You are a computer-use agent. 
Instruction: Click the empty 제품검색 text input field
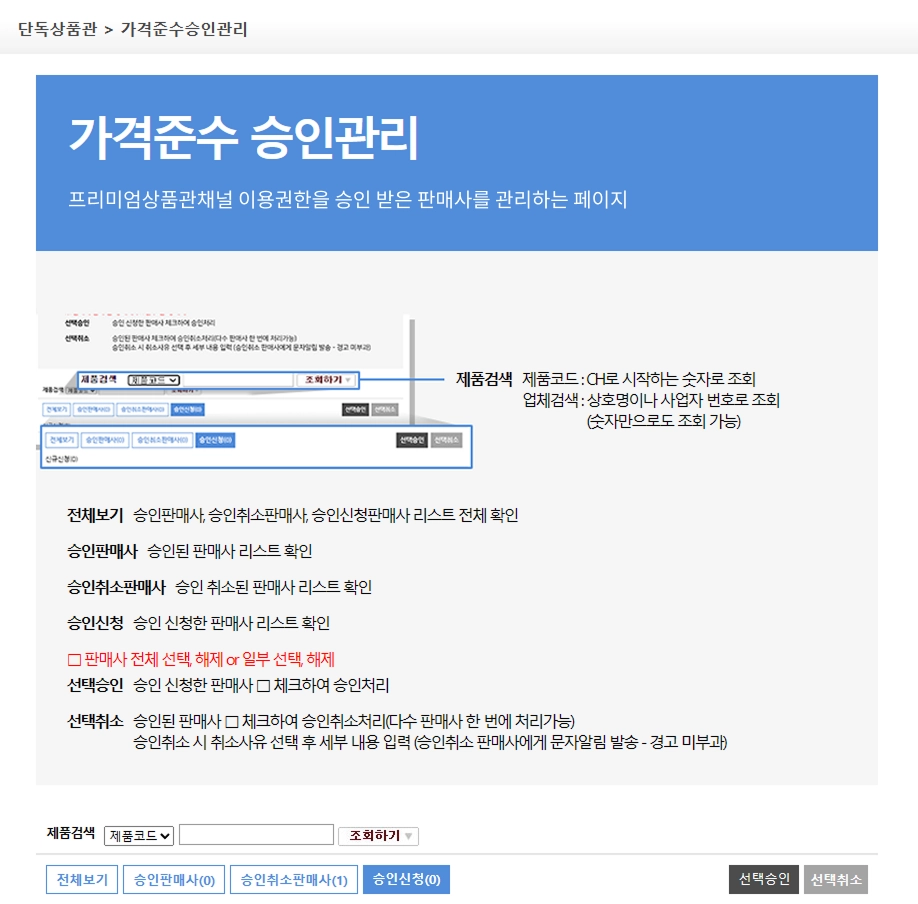pyautogui.click(x=256, y=835)
